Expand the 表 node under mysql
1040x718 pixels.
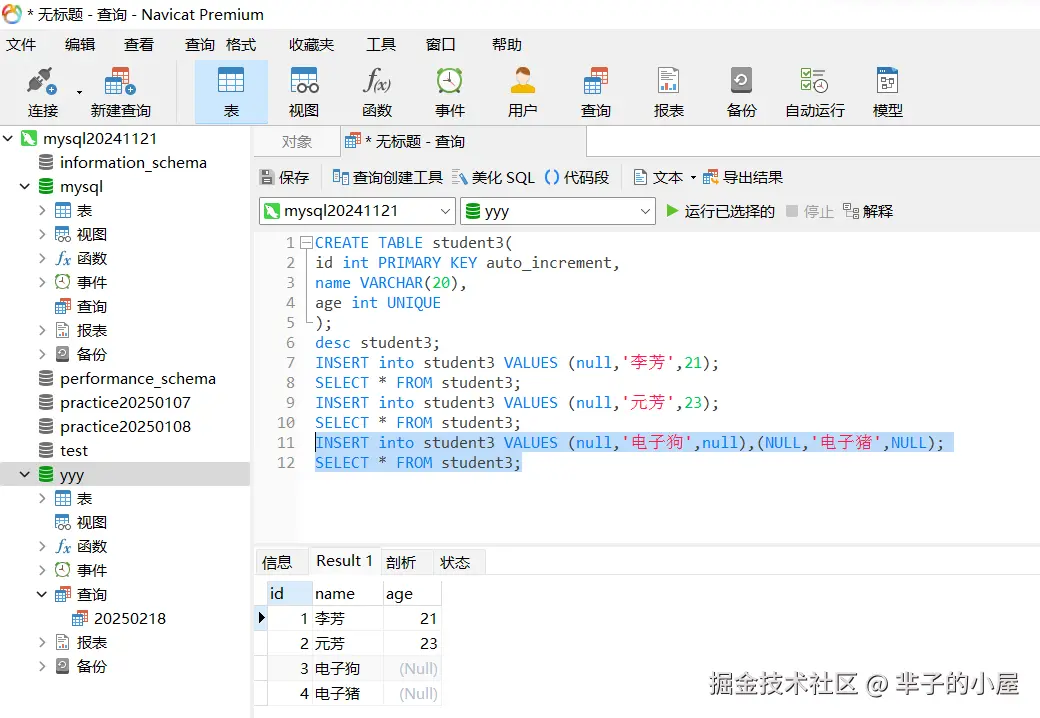(x=42, y=210)
